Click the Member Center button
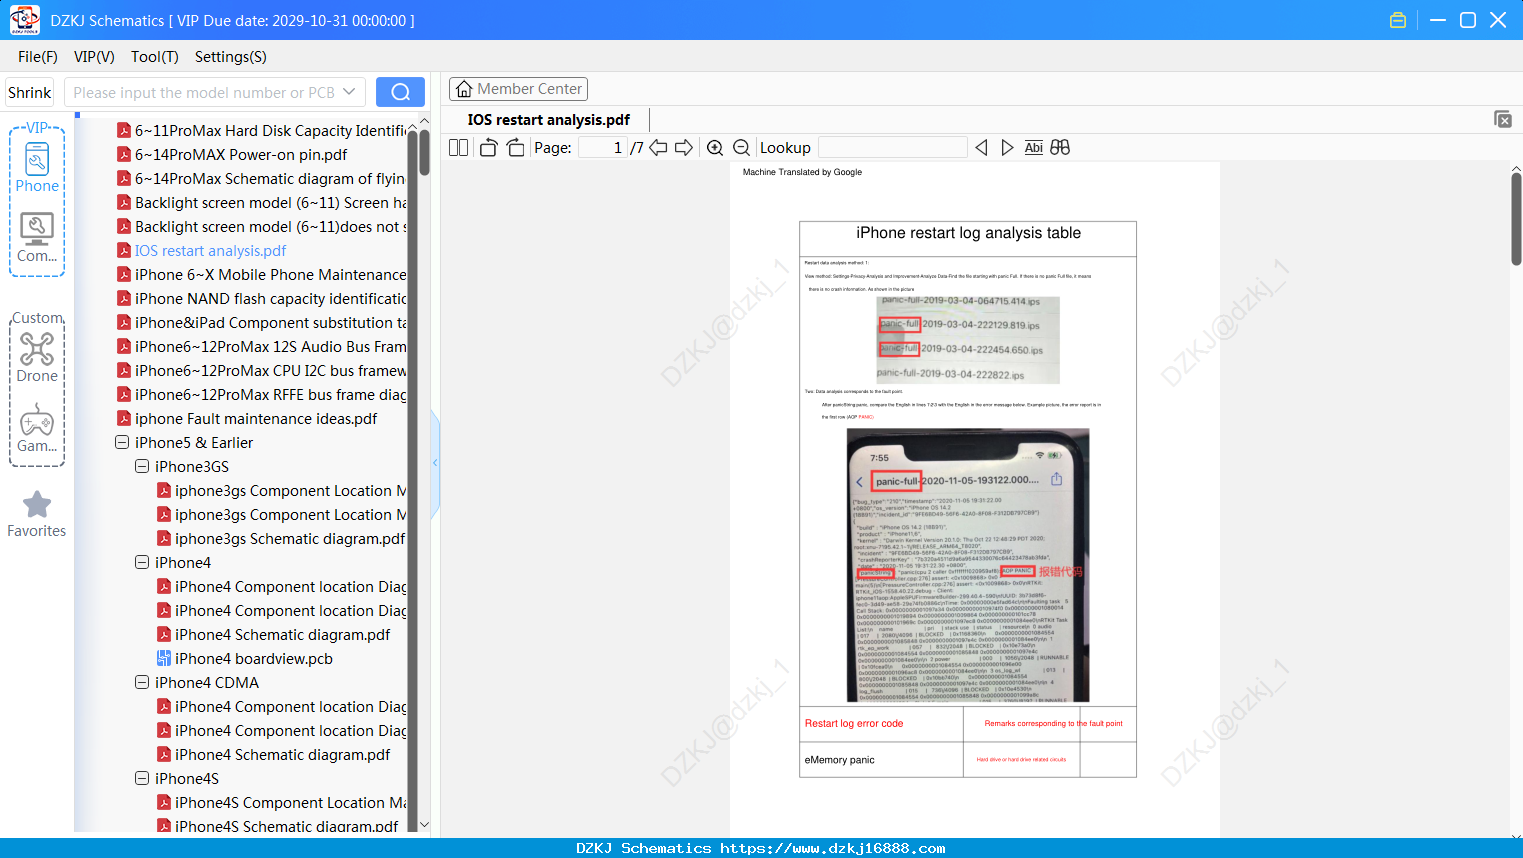The height and width of the screenshot is (858, 1523). click(518, 89)
